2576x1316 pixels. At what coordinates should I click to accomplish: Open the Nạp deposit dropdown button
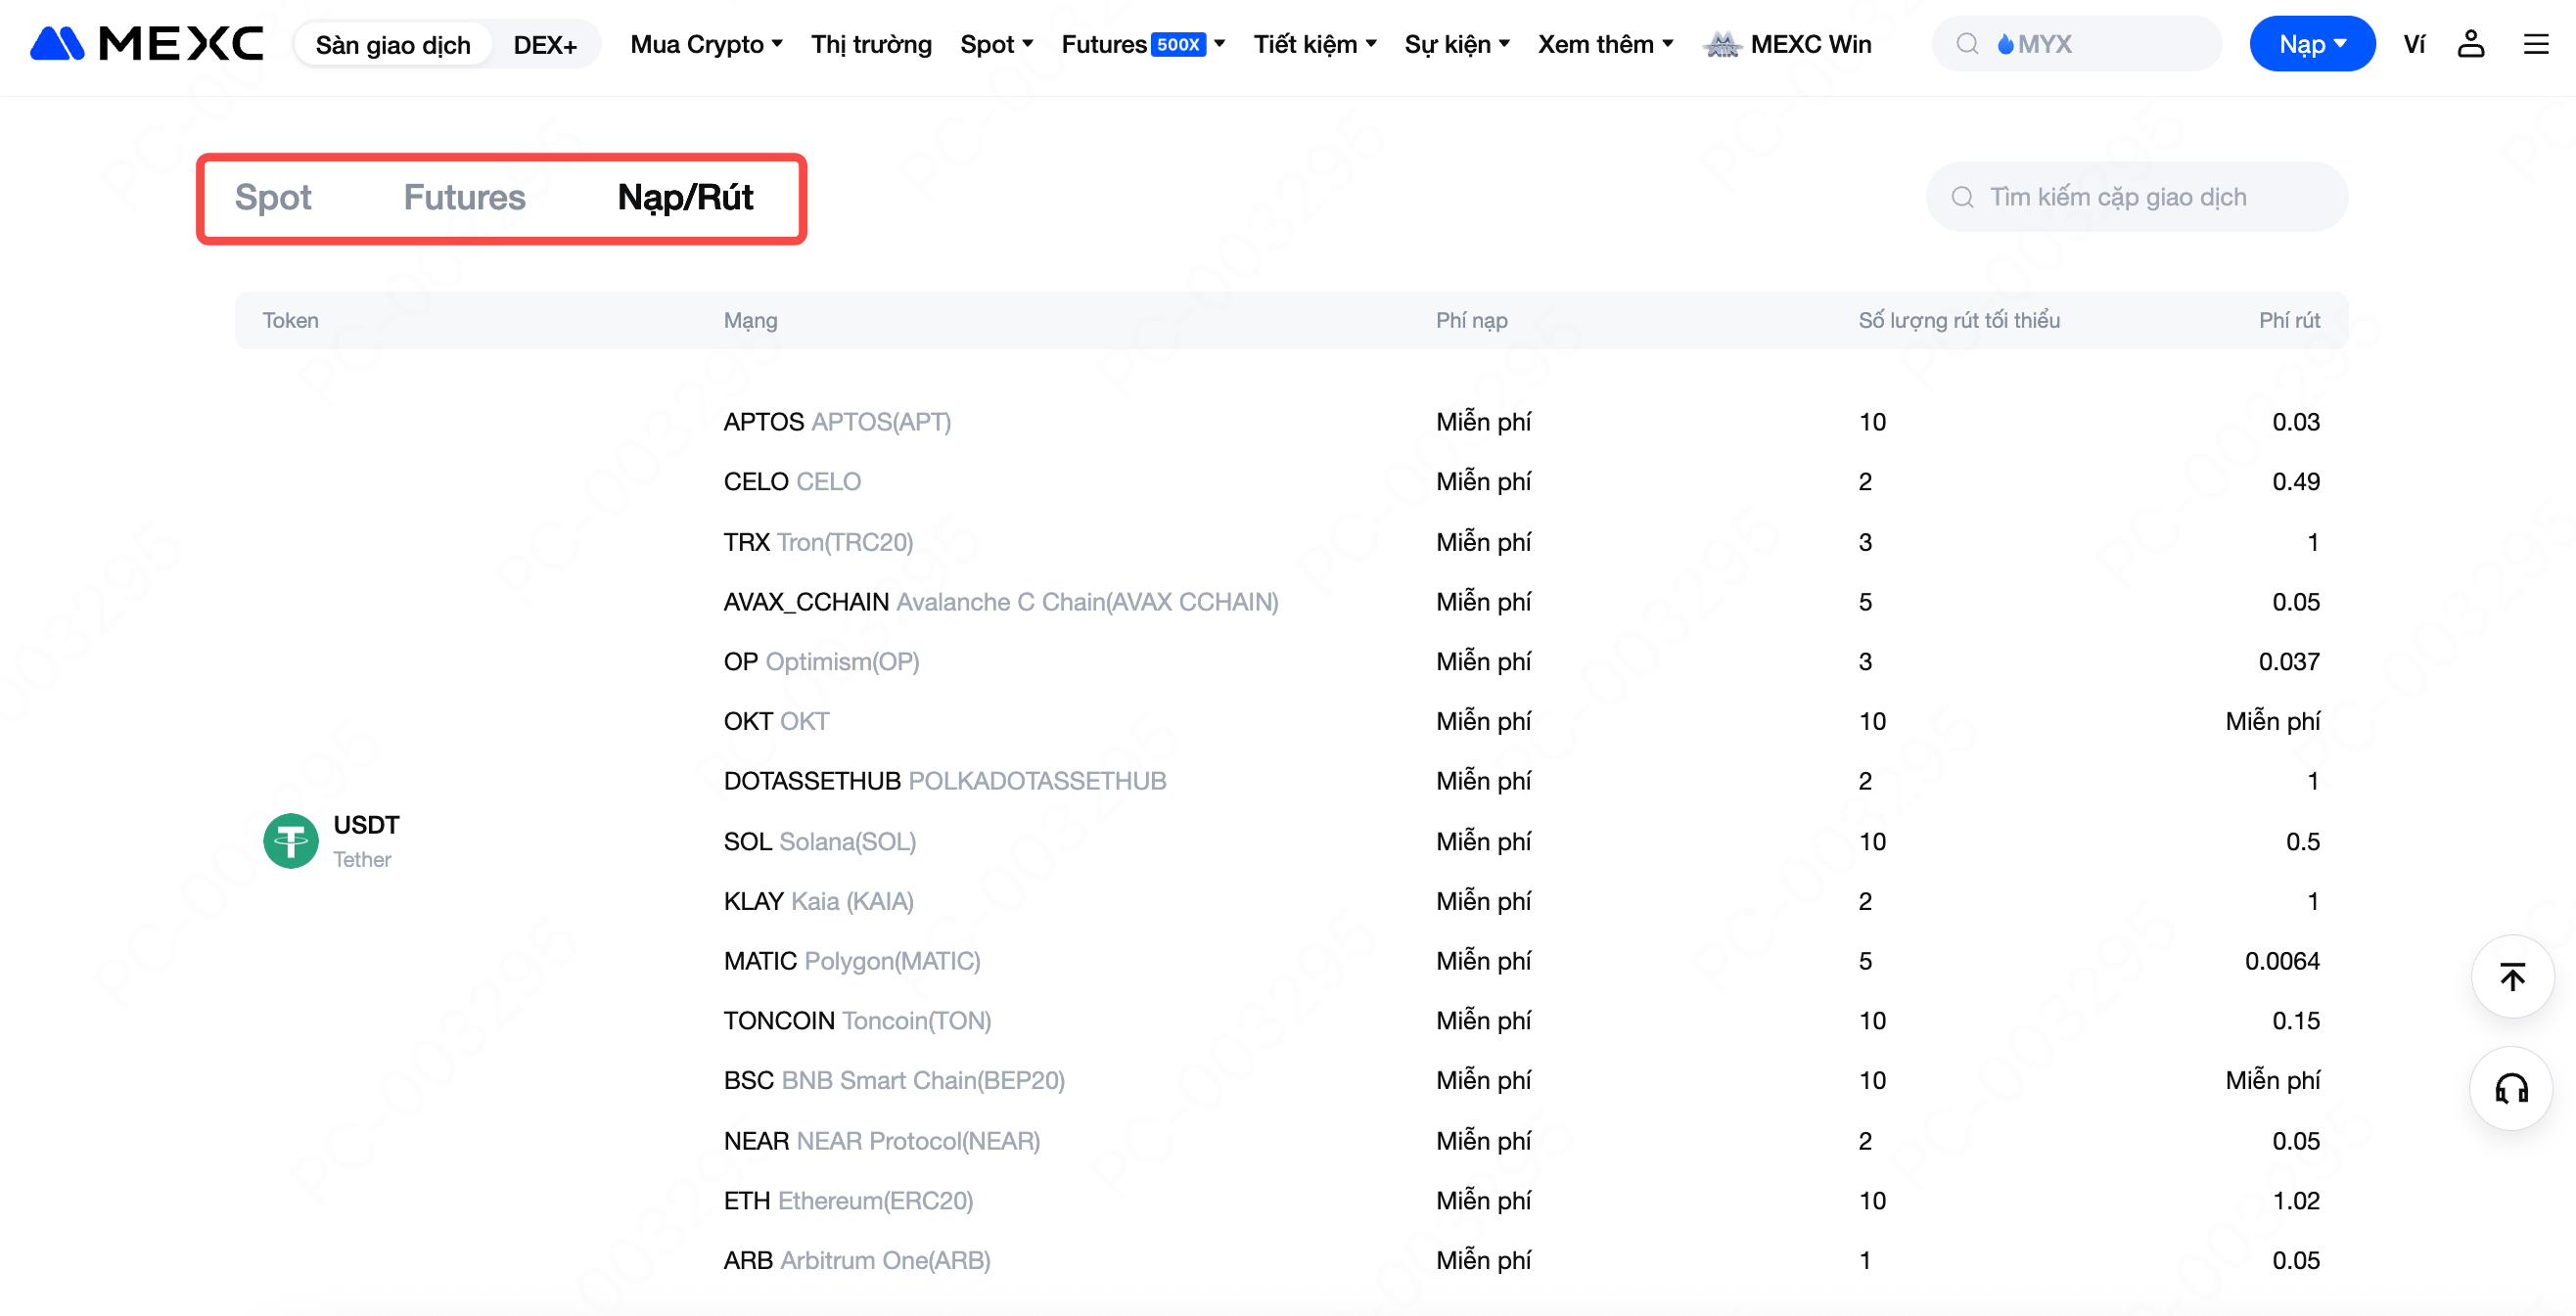pyautogui.click(x=2312, y=44)
